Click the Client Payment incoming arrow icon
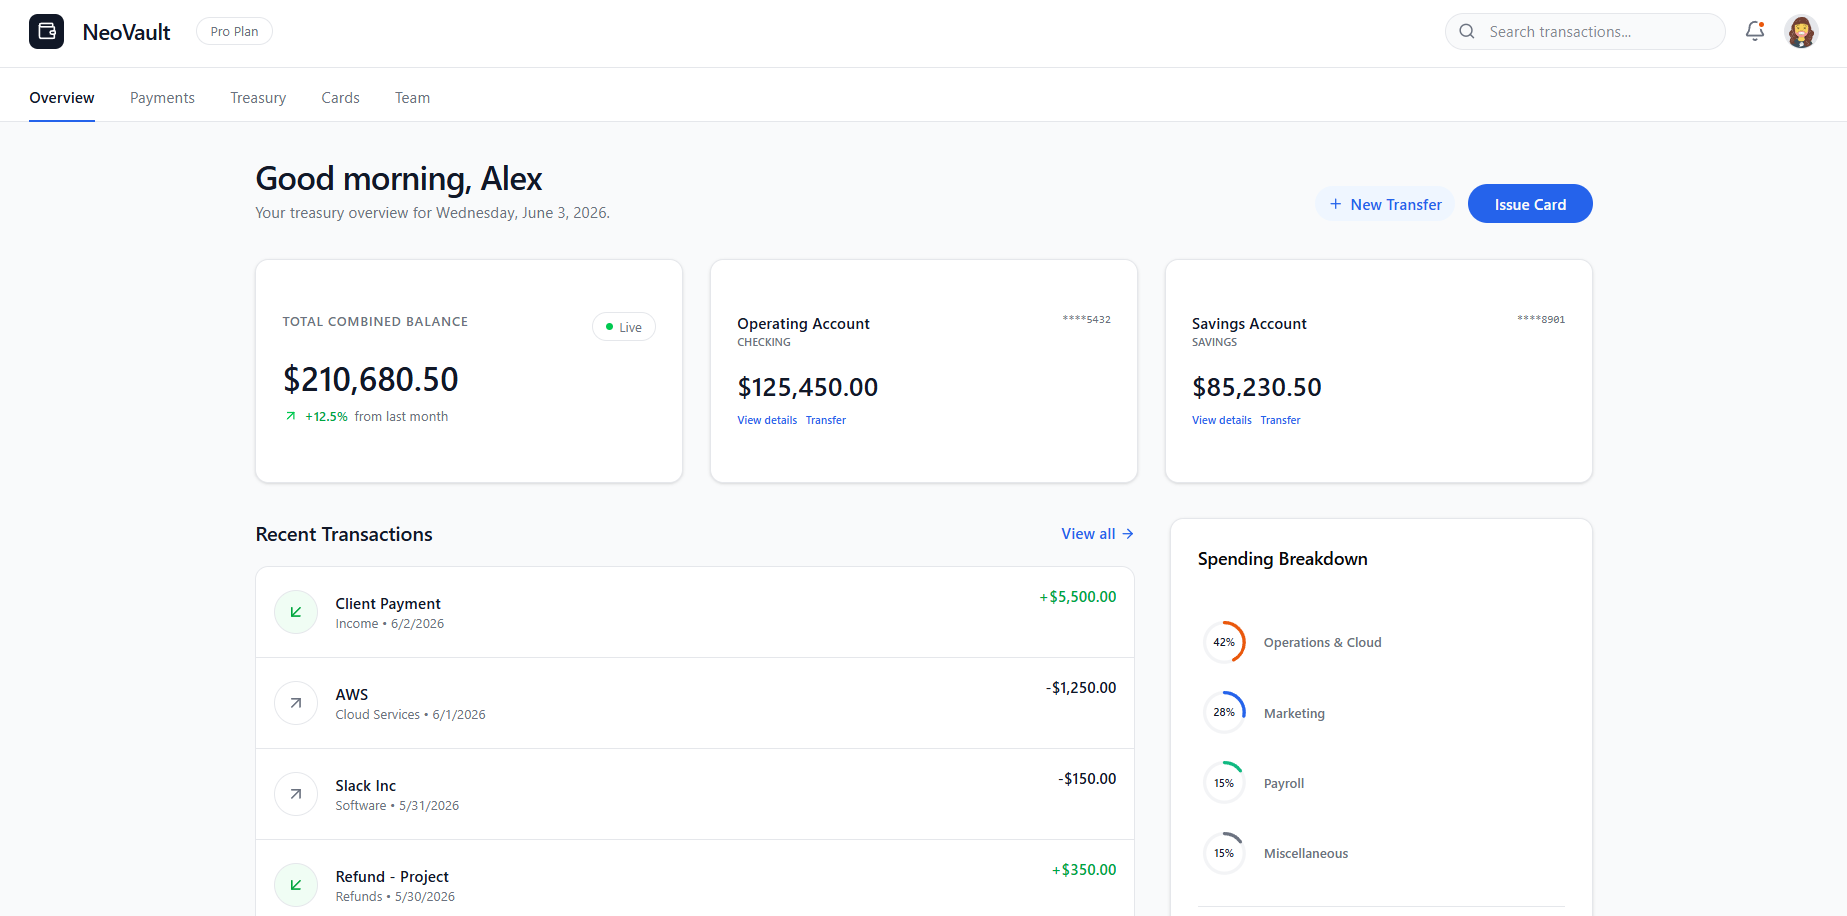Screen dimensions: 1847x916 point(296,612)
